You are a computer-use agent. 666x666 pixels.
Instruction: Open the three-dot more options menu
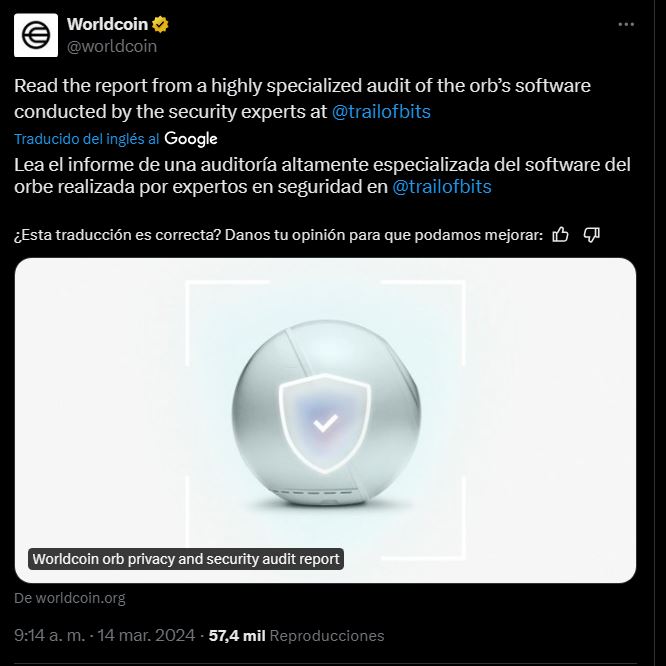click(626, 25)
